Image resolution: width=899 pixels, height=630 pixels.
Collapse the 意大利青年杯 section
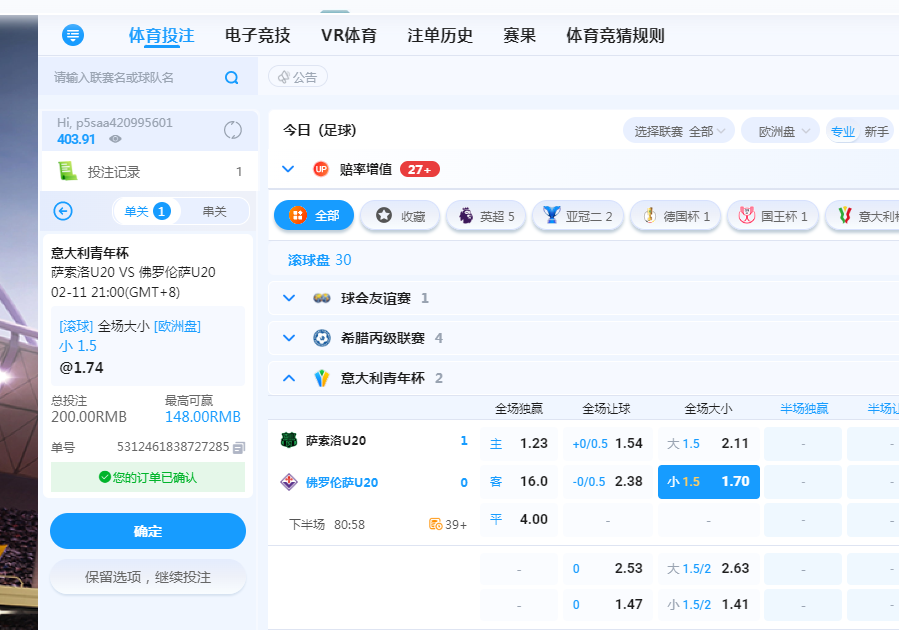[x=289, y=378]
